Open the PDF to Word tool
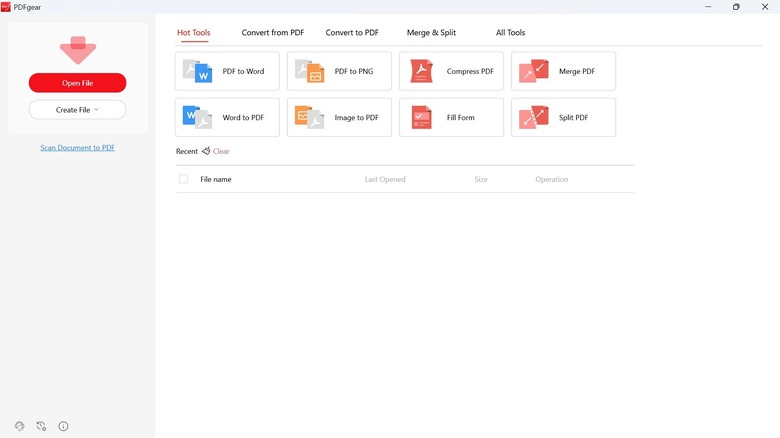780x438 pixels. point(227,71)
